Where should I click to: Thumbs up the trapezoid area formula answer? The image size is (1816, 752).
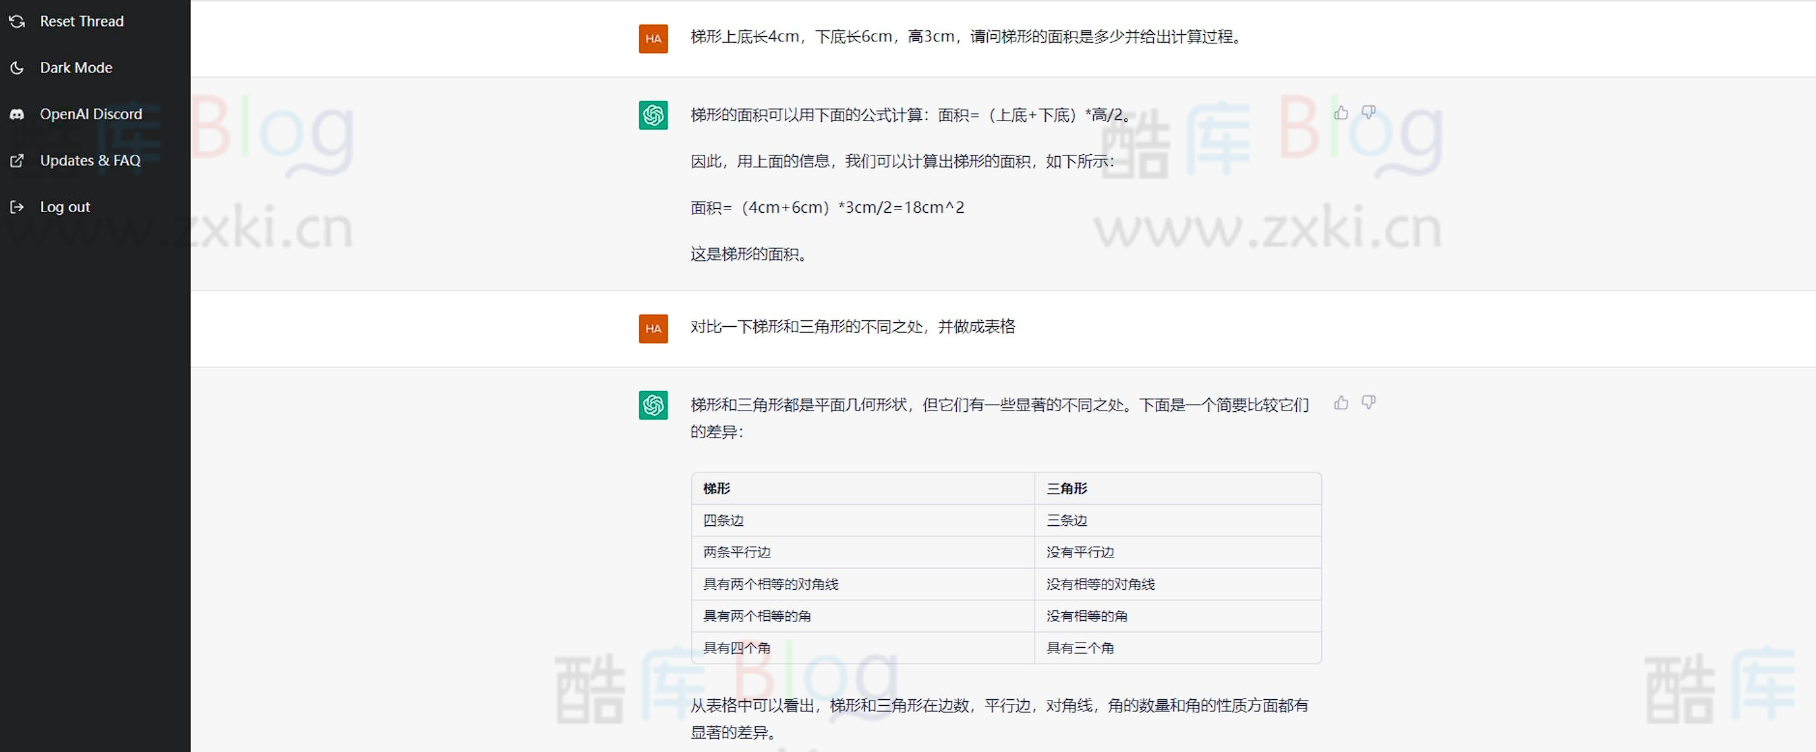click(x=1341, y=113)
